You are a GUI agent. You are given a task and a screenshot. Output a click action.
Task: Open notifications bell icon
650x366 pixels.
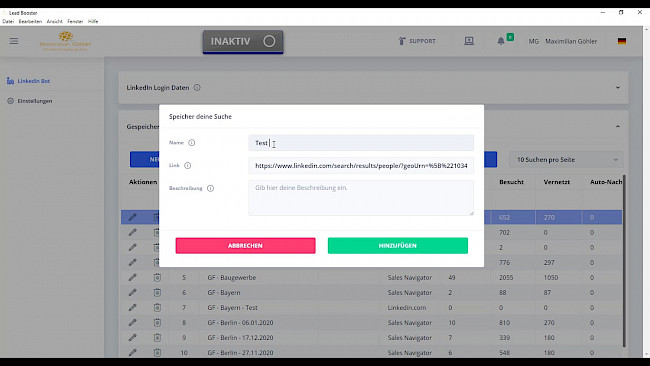pyautogui.click(x=501, y=41)
